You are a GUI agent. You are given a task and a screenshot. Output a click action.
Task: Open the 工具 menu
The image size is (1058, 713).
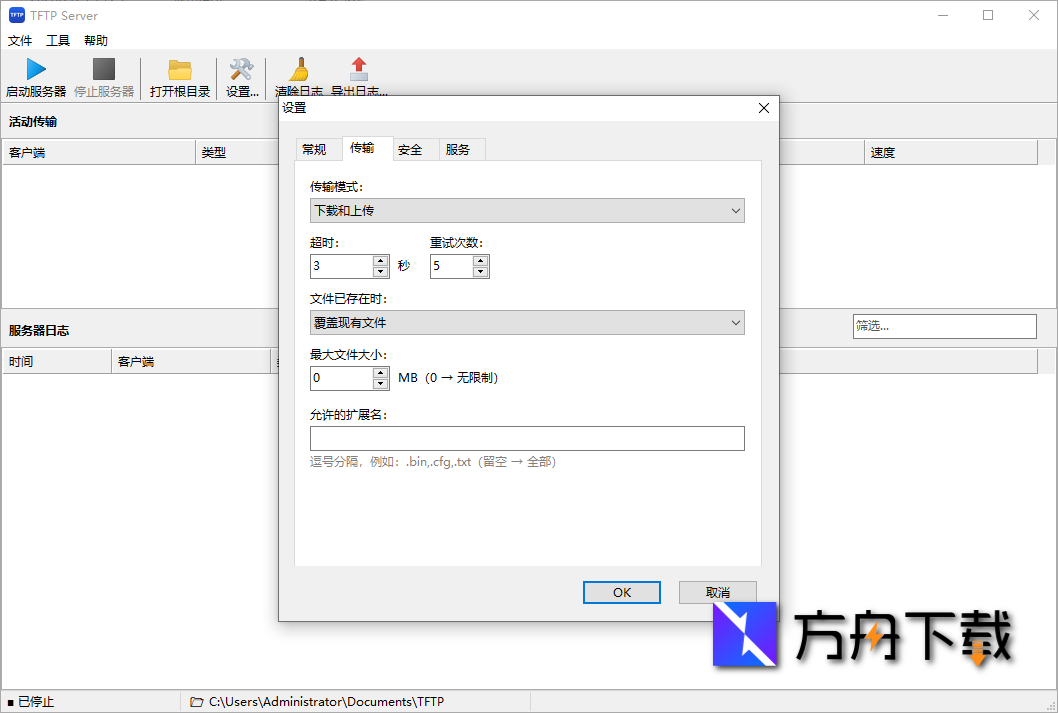(56, 40)
